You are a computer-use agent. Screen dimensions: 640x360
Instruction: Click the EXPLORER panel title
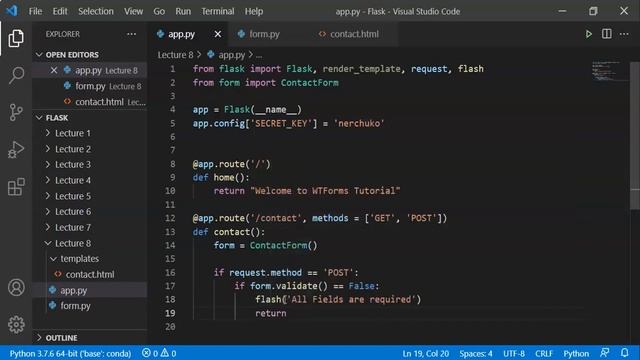[63, 34]
